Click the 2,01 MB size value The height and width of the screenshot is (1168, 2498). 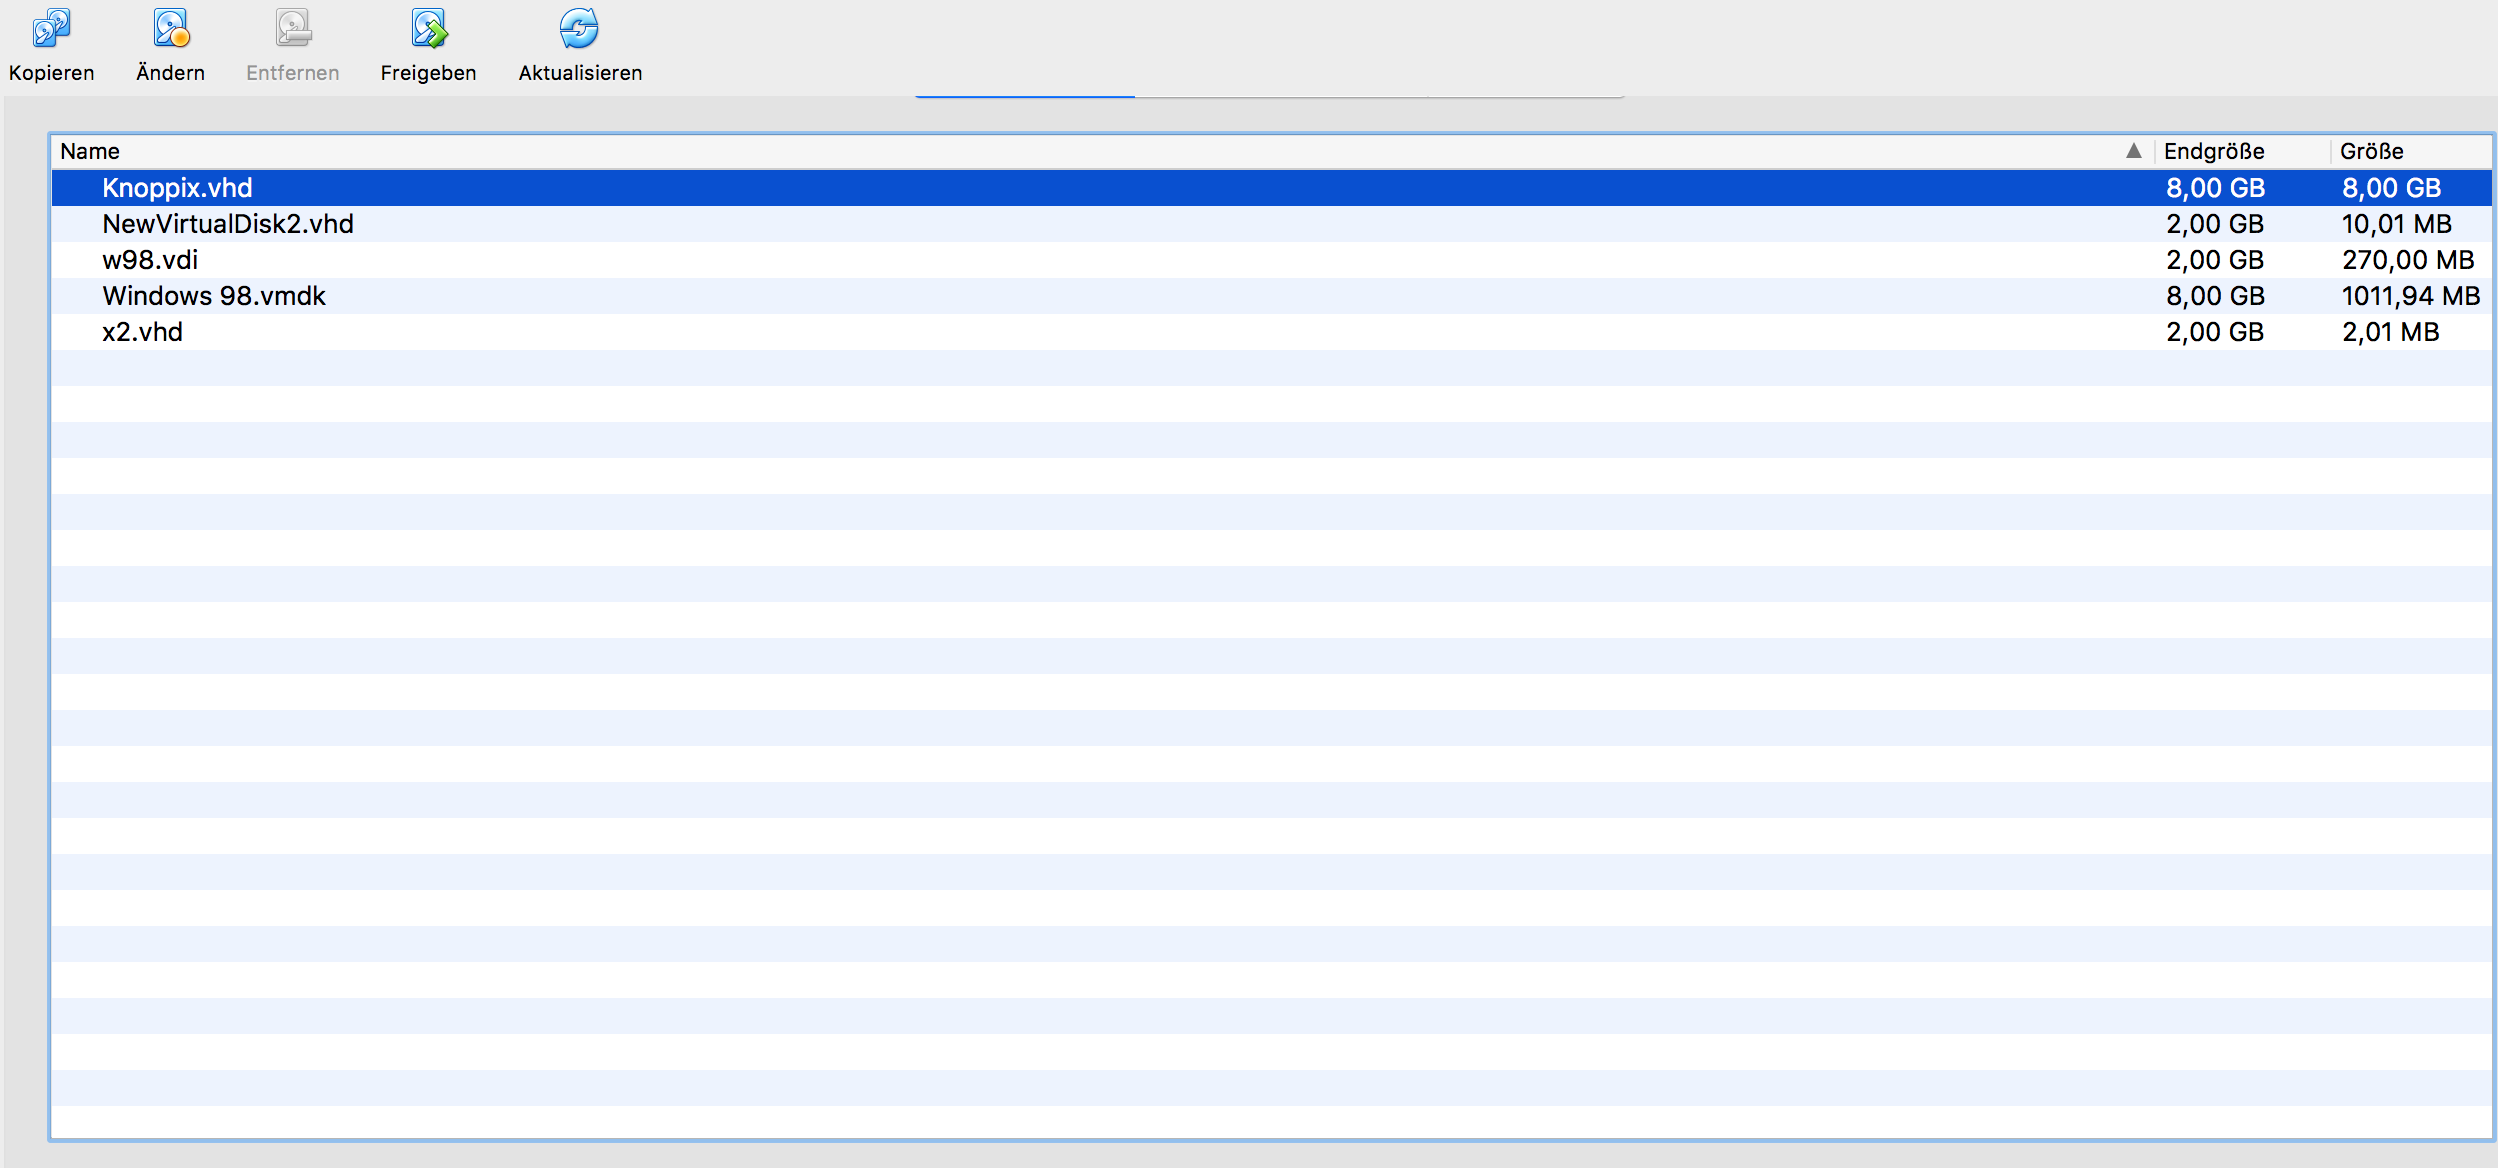coord(2390,332)
